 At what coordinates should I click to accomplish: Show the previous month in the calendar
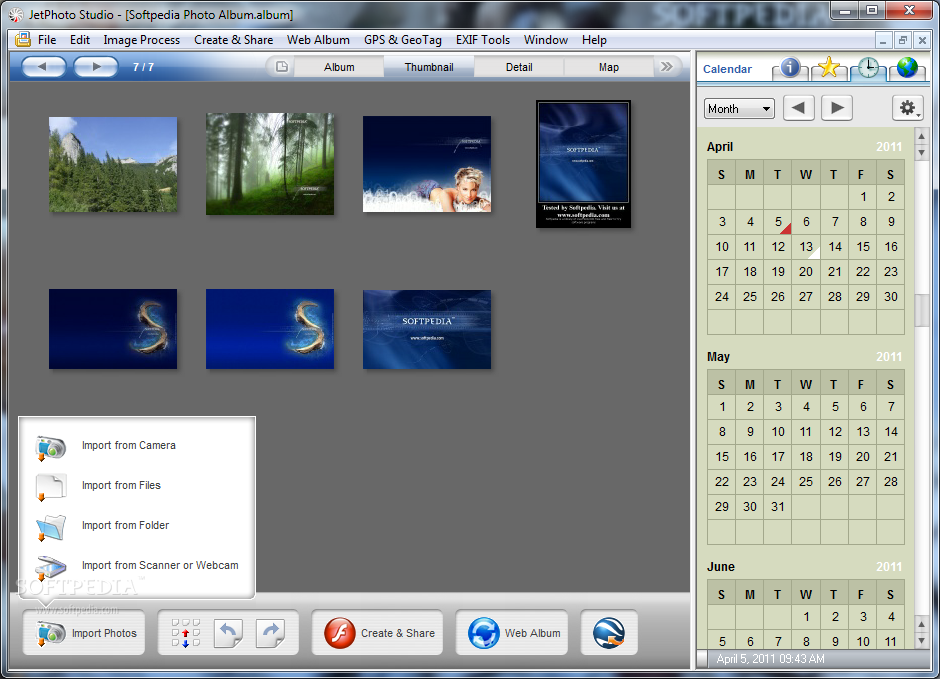(x=799, y=108)
